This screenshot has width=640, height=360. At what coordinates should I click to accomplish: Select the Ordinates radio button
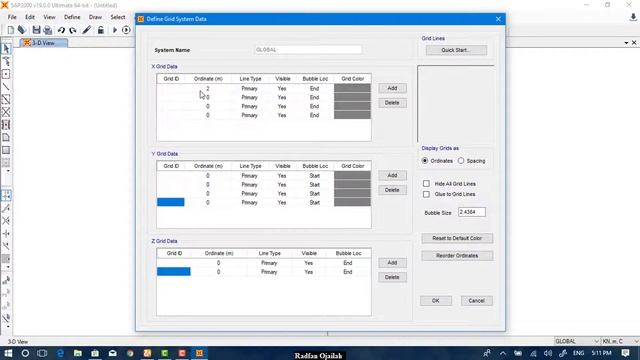coord(425,161)
